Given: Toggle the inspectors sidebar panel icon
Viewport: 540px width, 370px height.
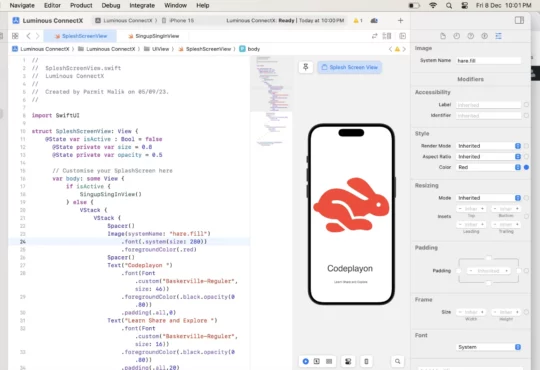Looking at the screenshot, I should 519,20.
